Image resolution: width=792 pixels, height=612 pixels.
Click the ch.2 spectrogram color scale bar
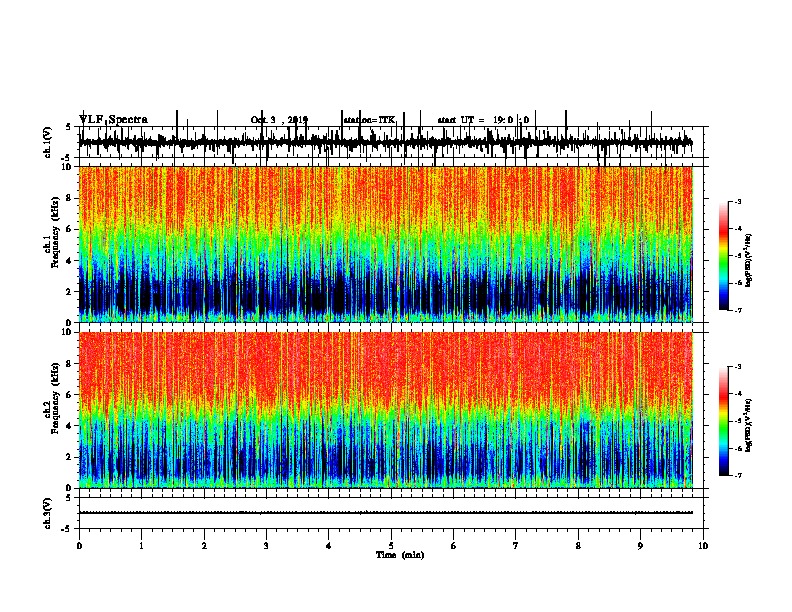[x=724, y=421]
